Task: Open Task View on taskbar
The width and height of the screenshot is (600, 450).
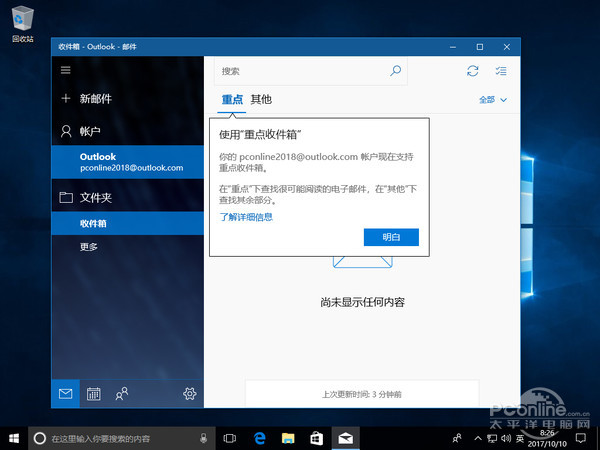Action: (230, 439)
